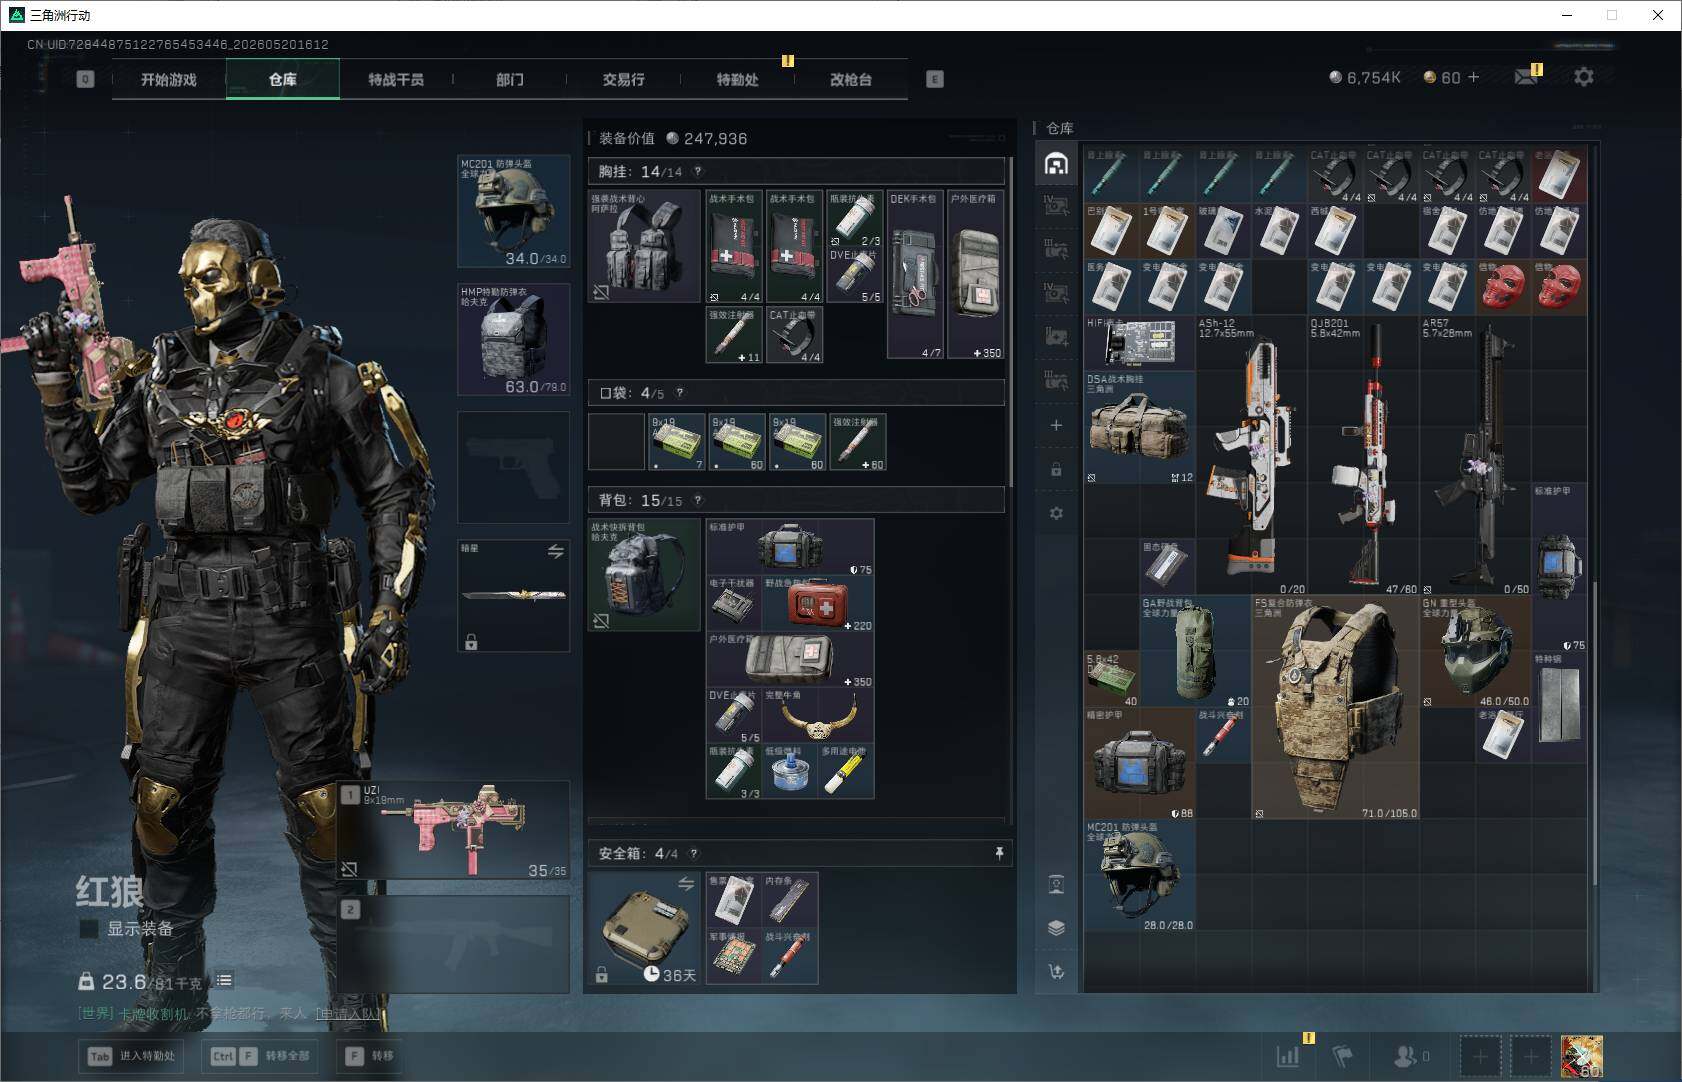Click the 6,754K currency balance
The image size is (1682, 1082).
(x=1364, y=77)
